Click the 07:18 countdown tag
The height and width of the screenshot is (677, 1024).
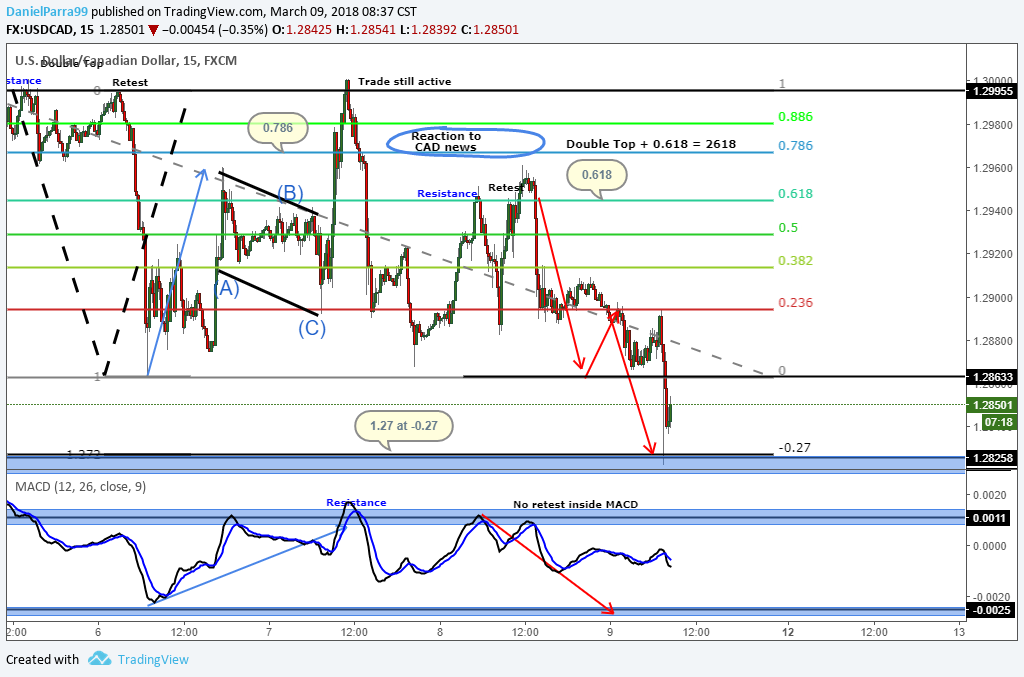tap(999, 422)
